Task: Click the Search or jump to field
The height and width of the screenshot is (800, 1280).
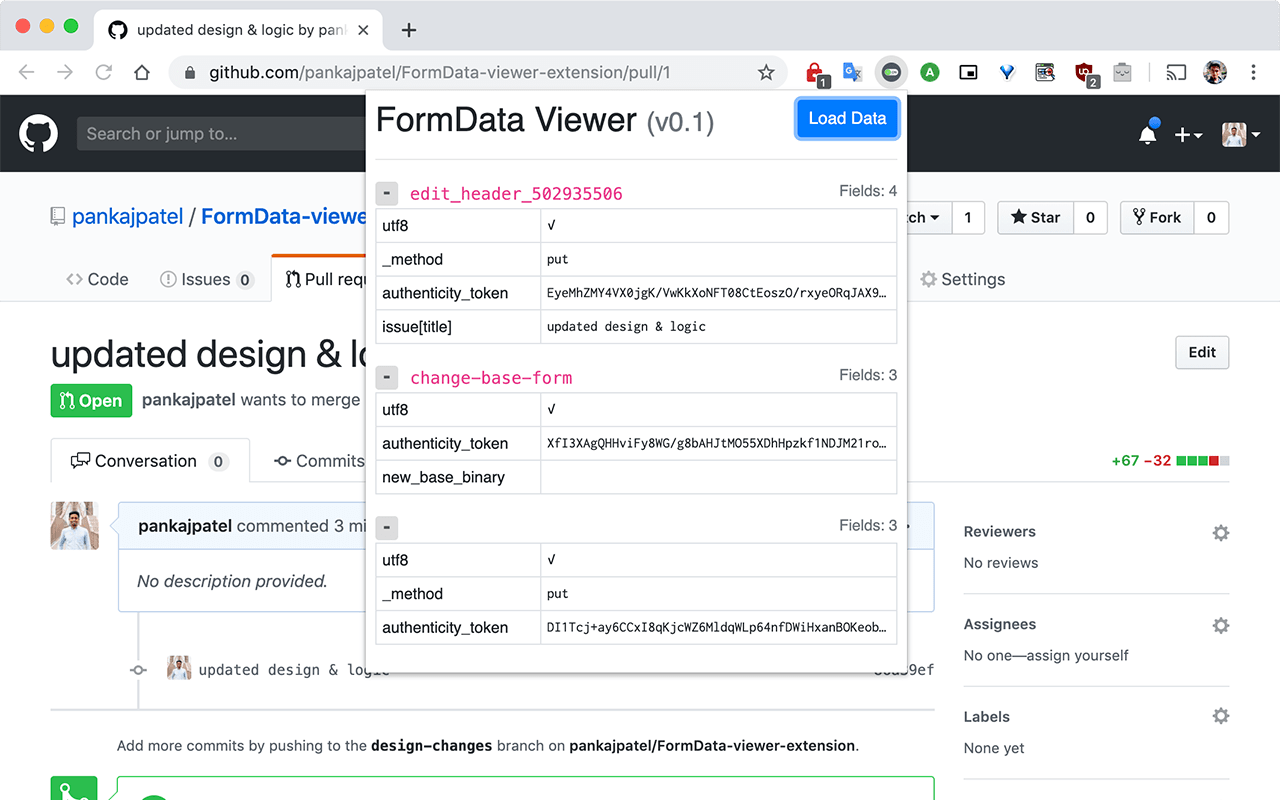Action: [221, 134]
